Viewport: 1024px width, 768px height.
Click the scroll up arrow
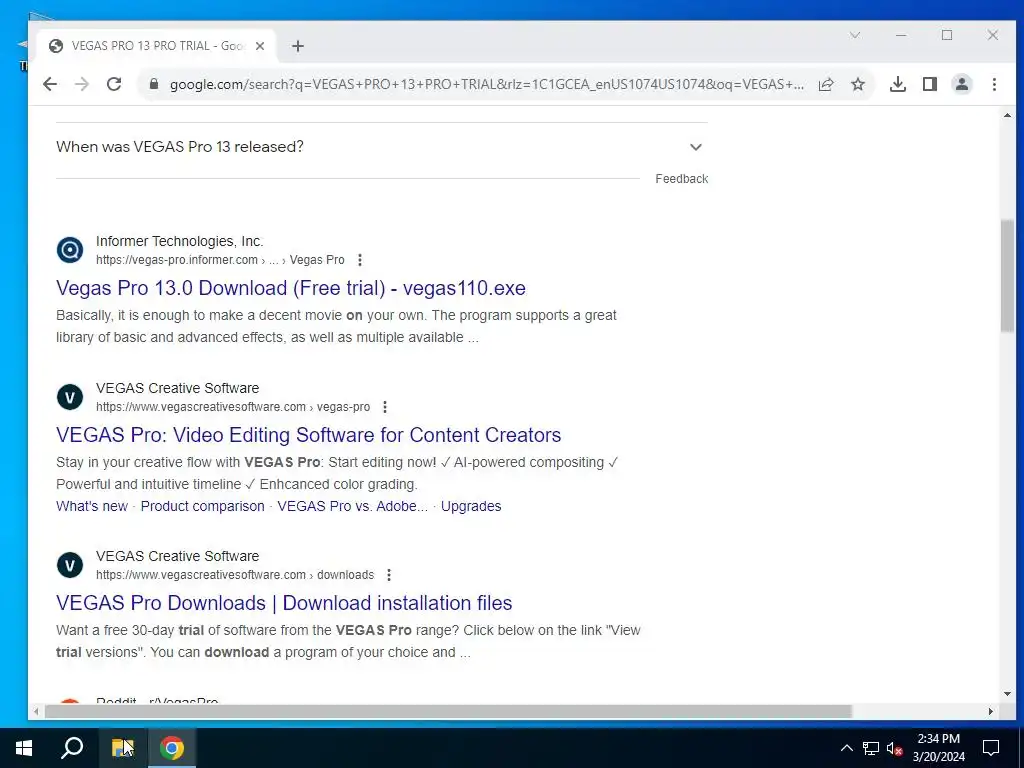1007,116
